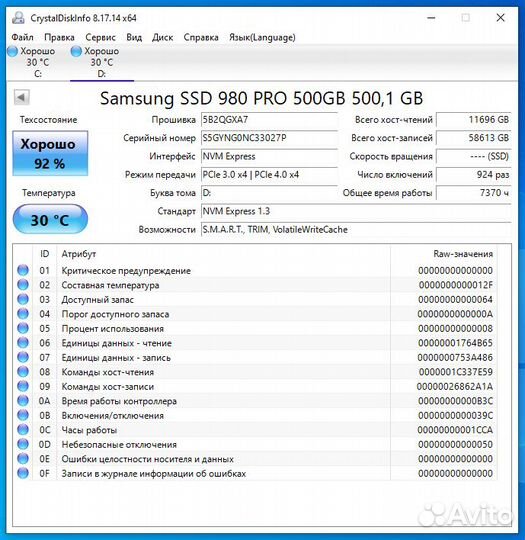Image resolution: width=525 pixels, height=540 pixels.
Task: Click status dot for 07 Единицы данных - запись
Action: pos(23,357)
